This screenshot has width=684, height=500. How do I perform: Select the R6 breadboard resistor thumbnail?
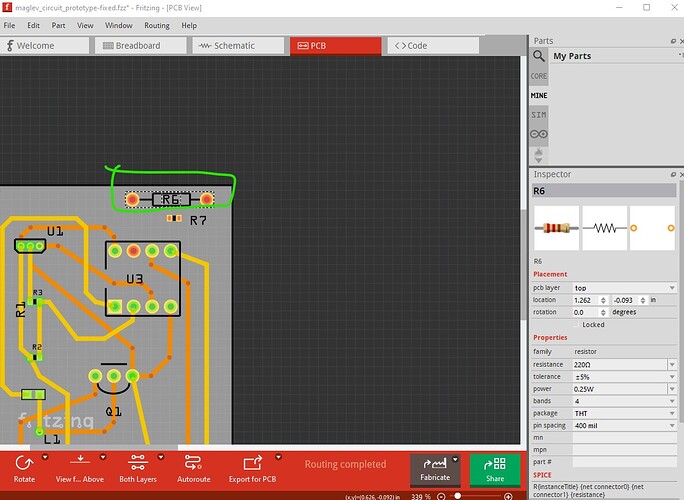tap(557, 228)
